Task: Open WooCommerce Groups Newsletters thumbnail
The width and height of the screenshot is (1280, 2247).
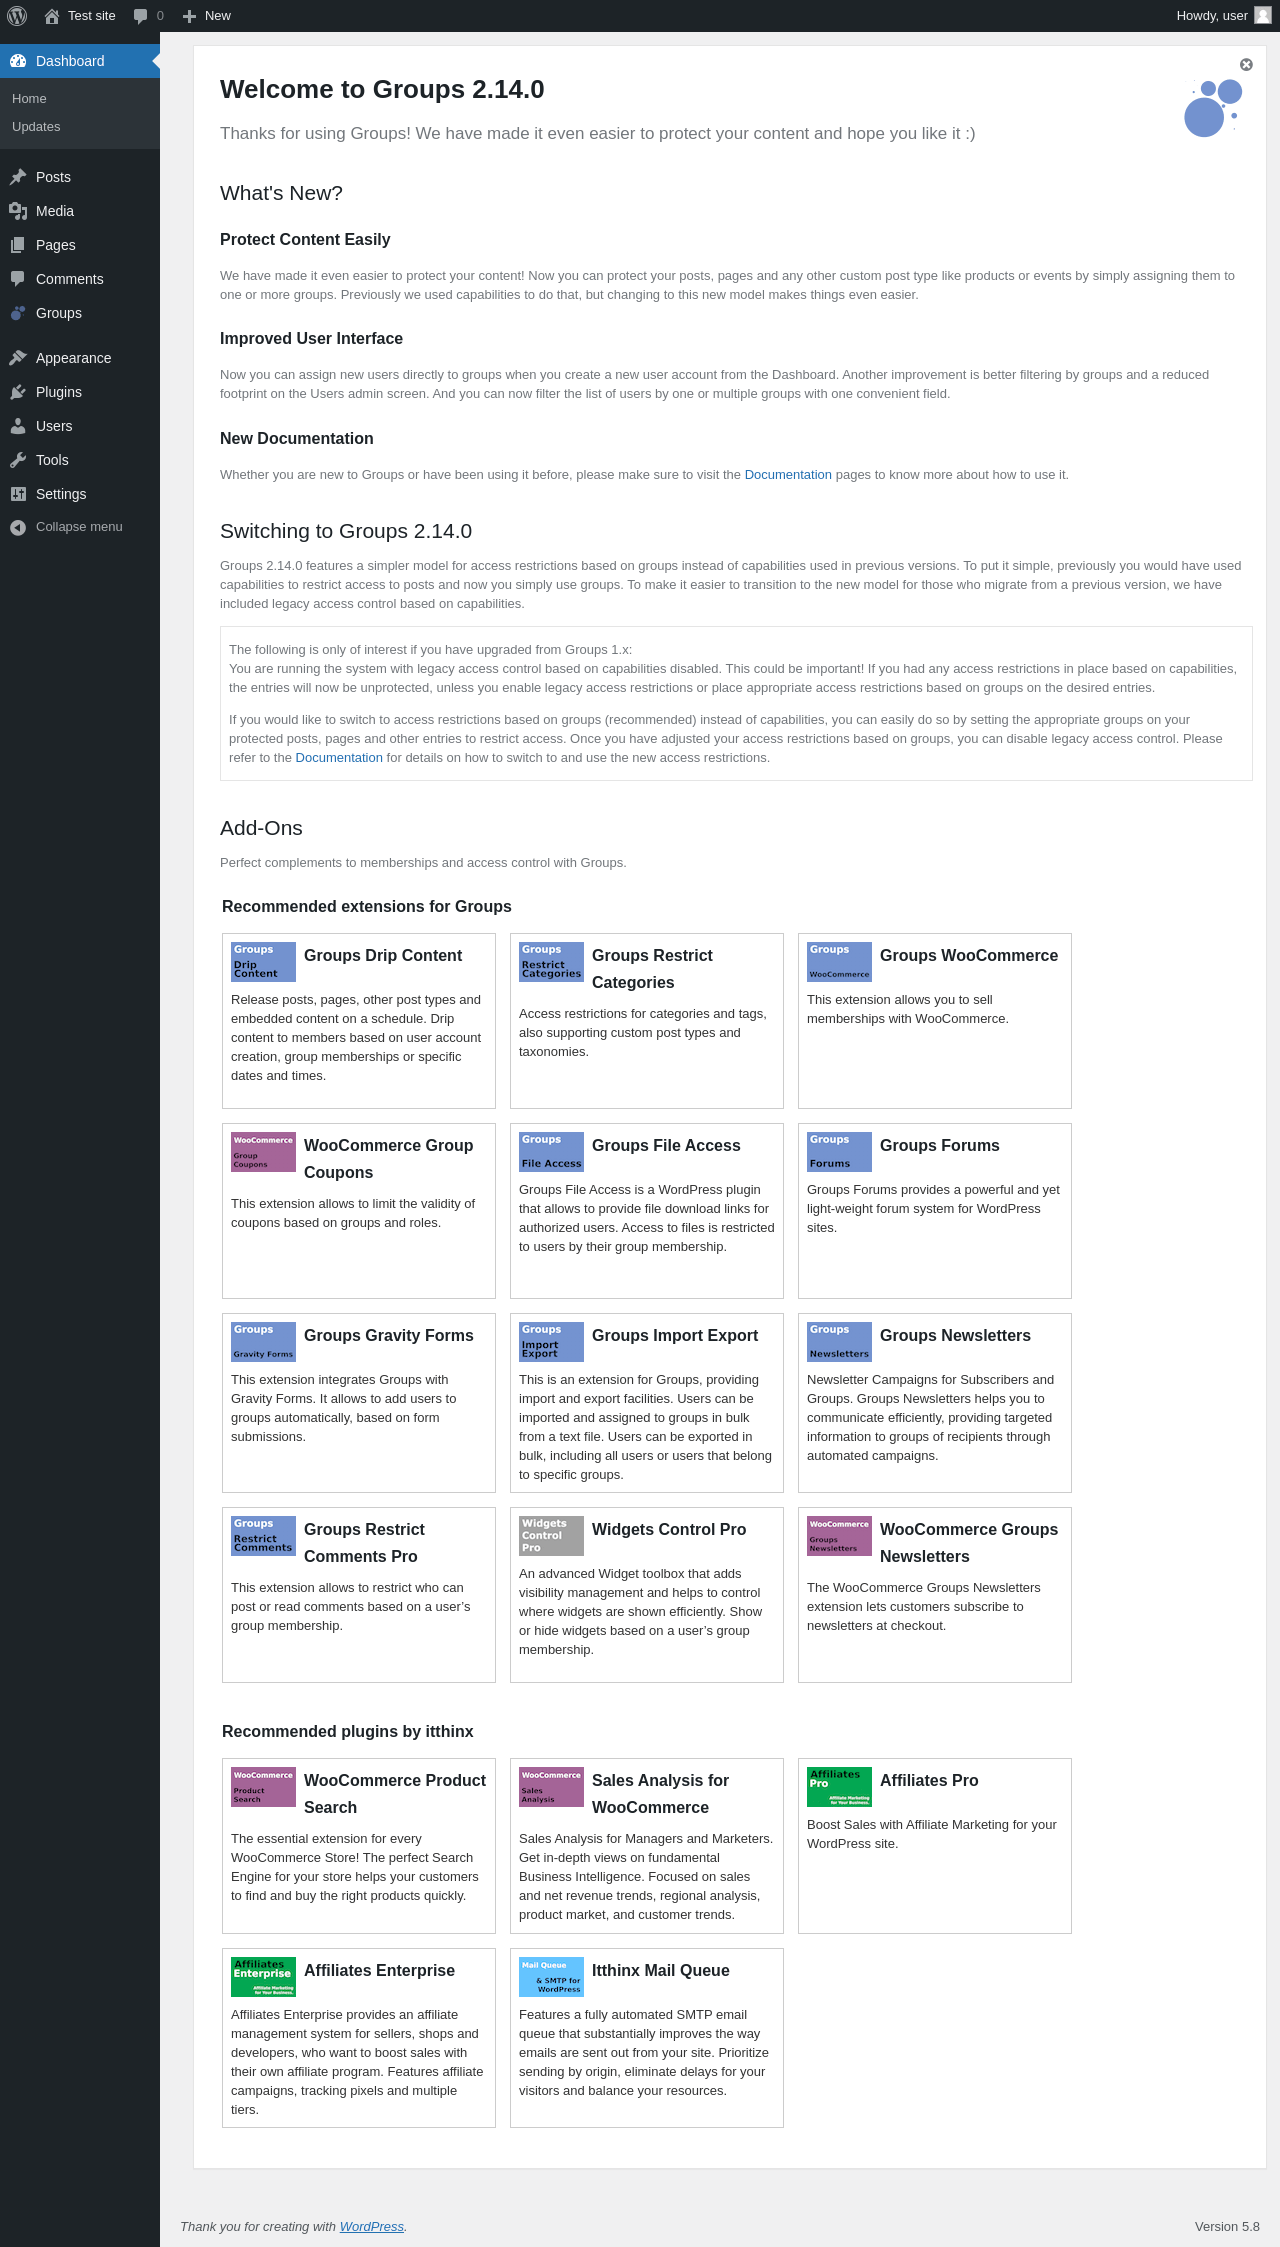Action: (840, 1536)
